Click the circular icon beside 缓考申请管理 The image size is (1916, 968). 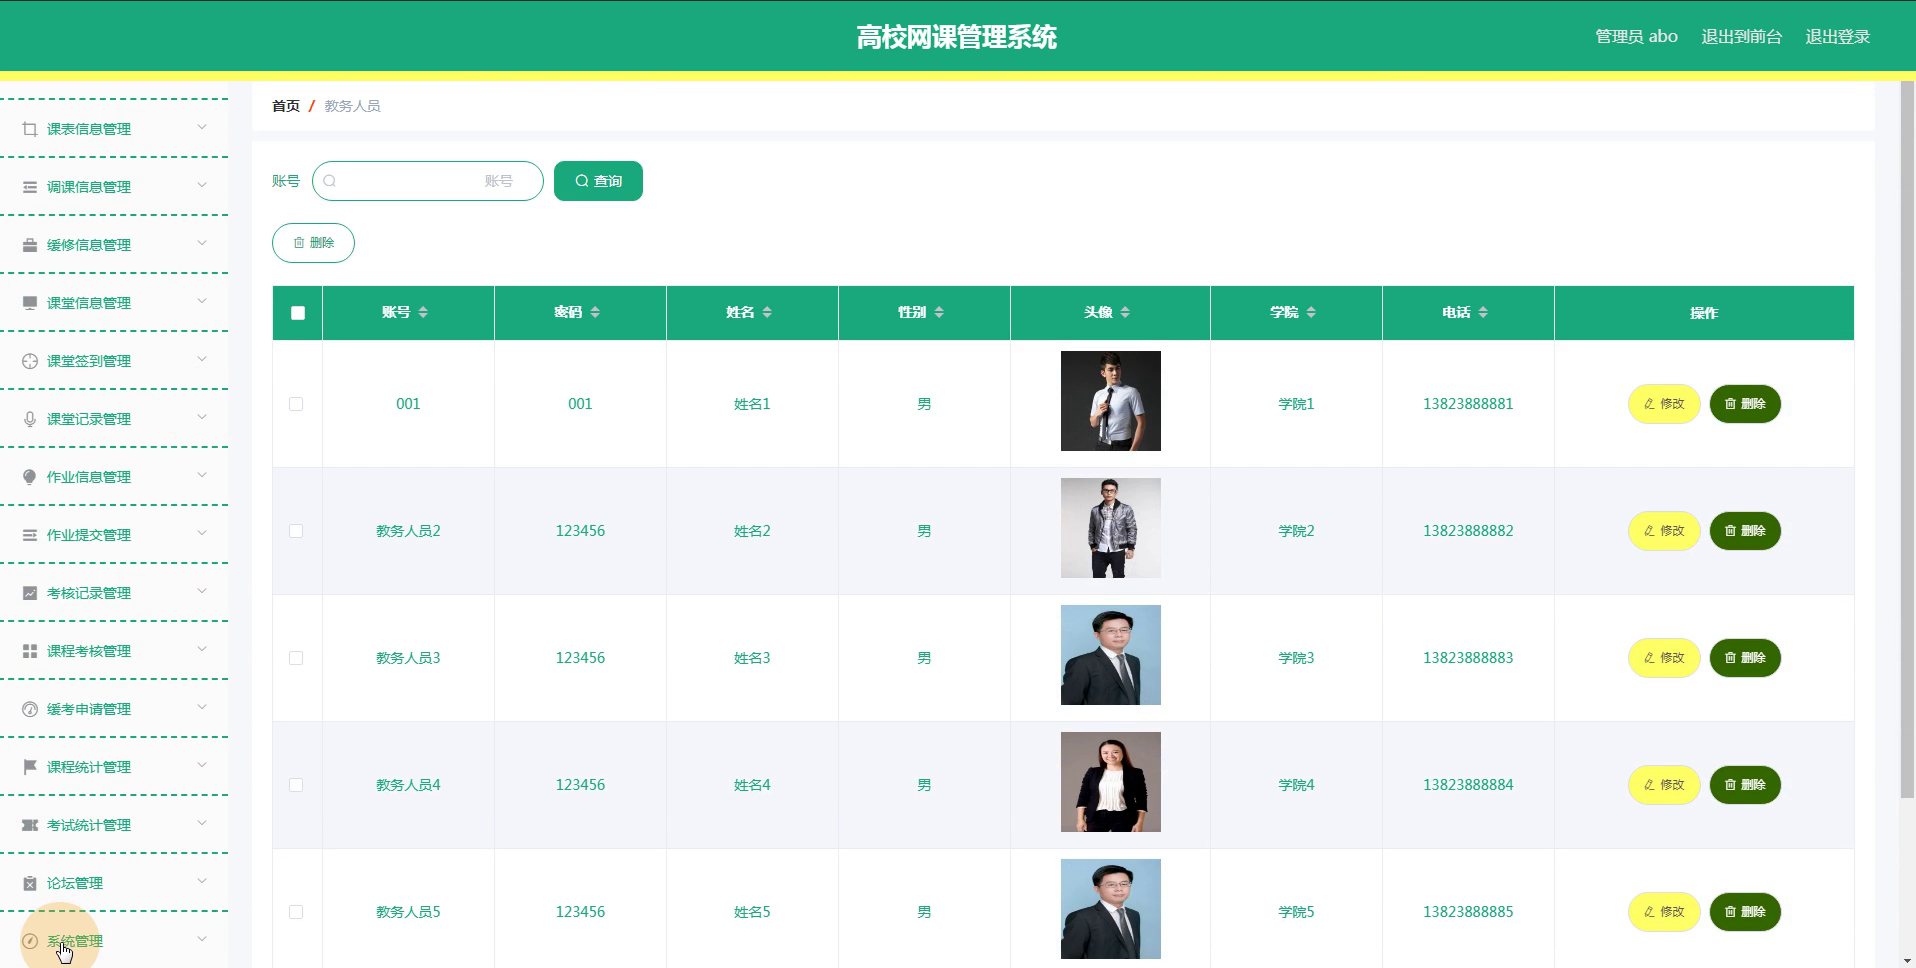pyautogui.click(x=30, y=709)
